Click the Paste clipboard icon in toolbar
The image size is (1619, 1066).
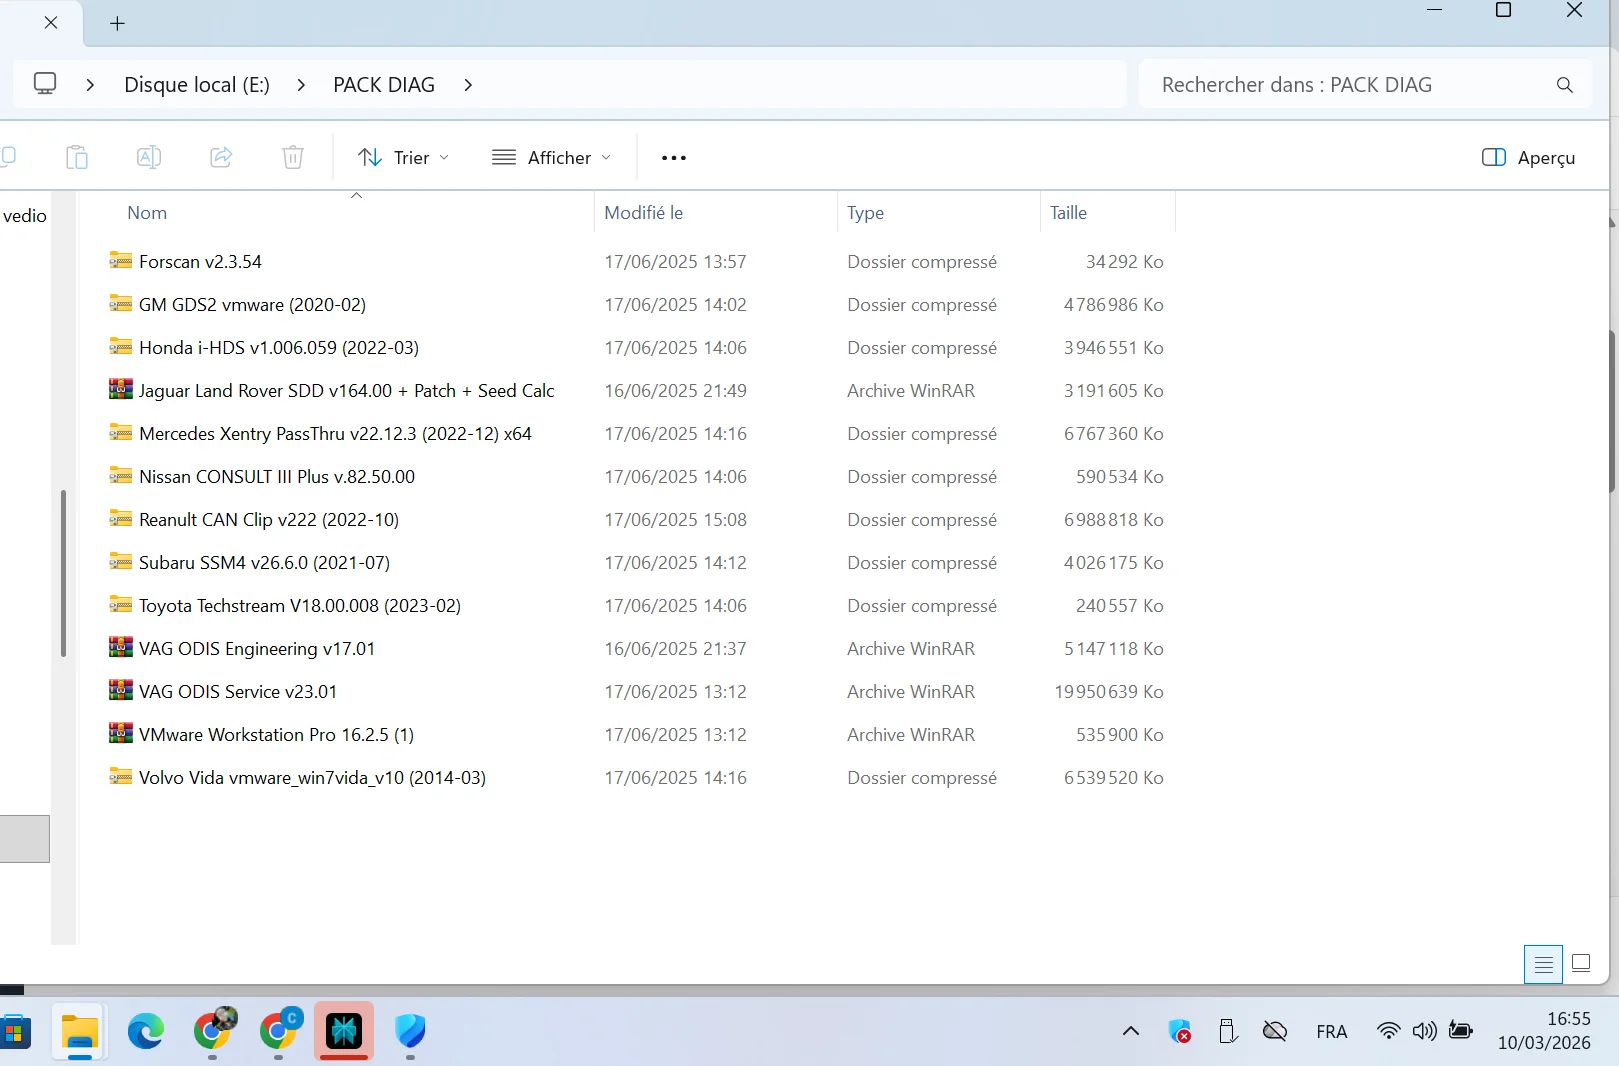pos(77,157)
